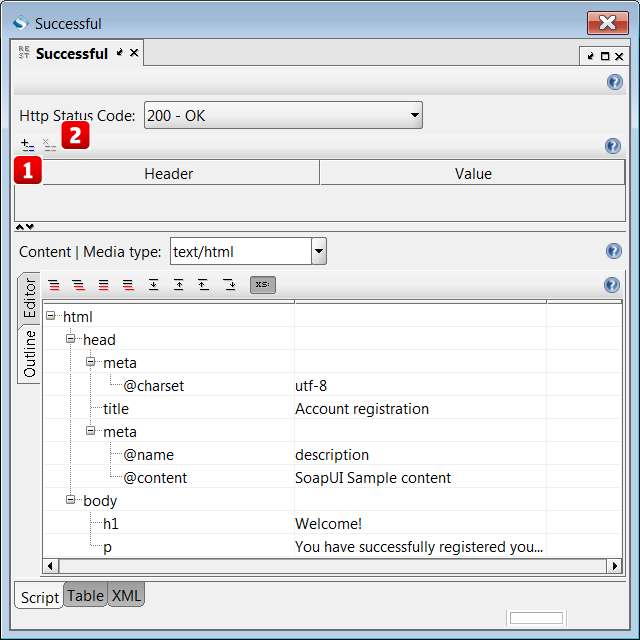Click the first red lines outline toolbar icon
The height and width of the screenshot is (640, 640).
click(x=54, y=284)
